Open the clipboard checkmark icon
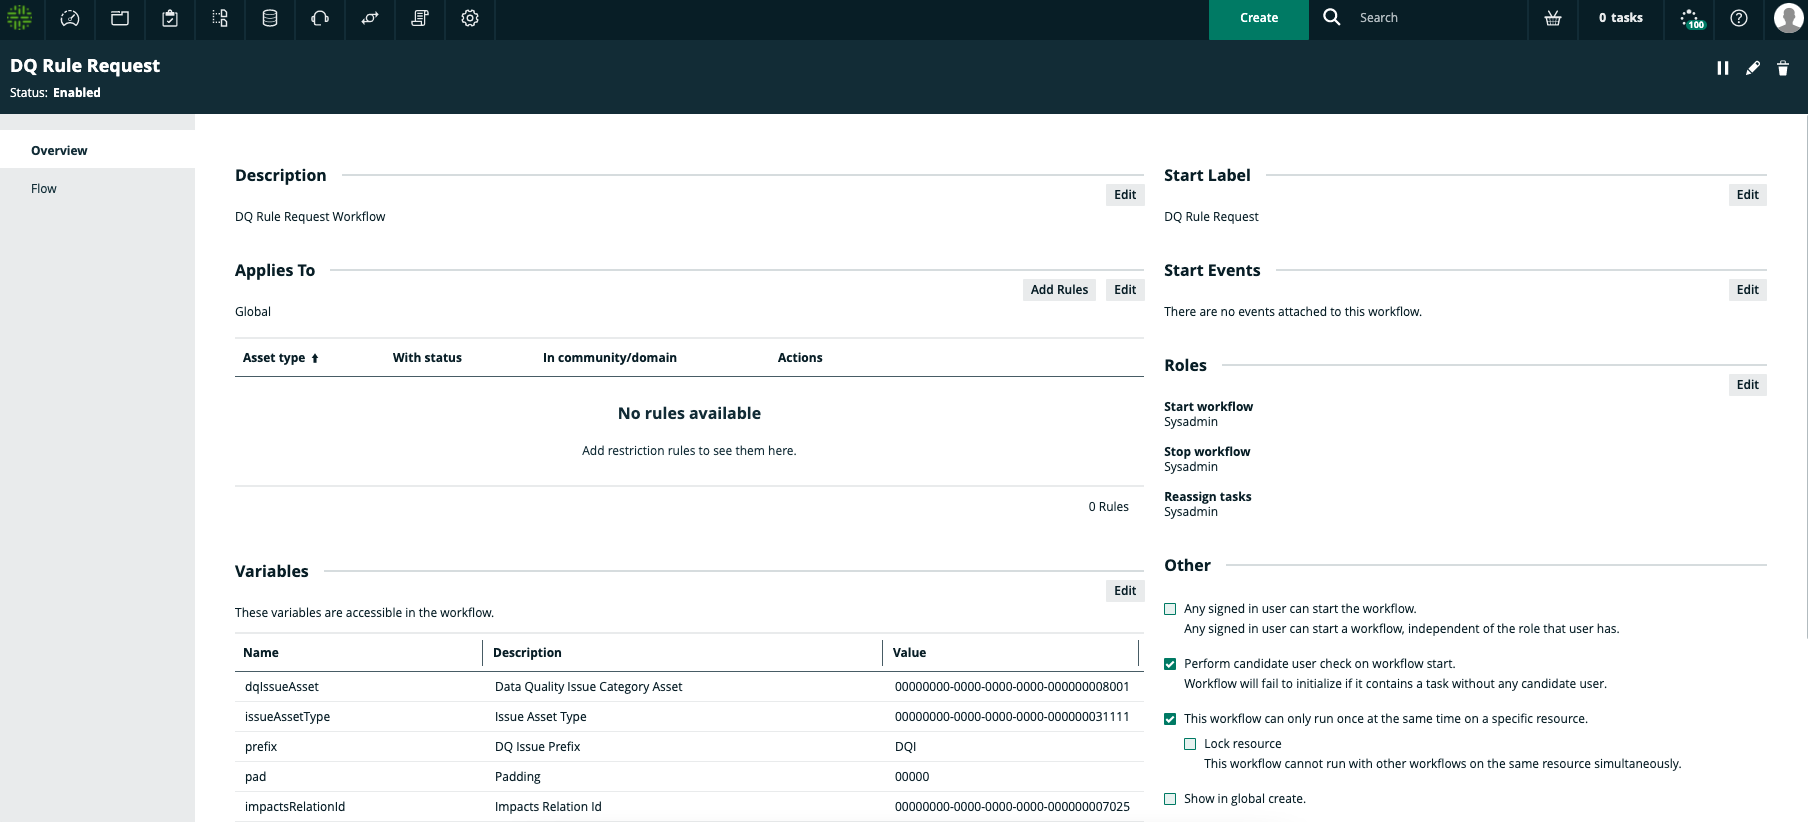The width and height of the screenshot is (1808, 822). pos(170,18)
